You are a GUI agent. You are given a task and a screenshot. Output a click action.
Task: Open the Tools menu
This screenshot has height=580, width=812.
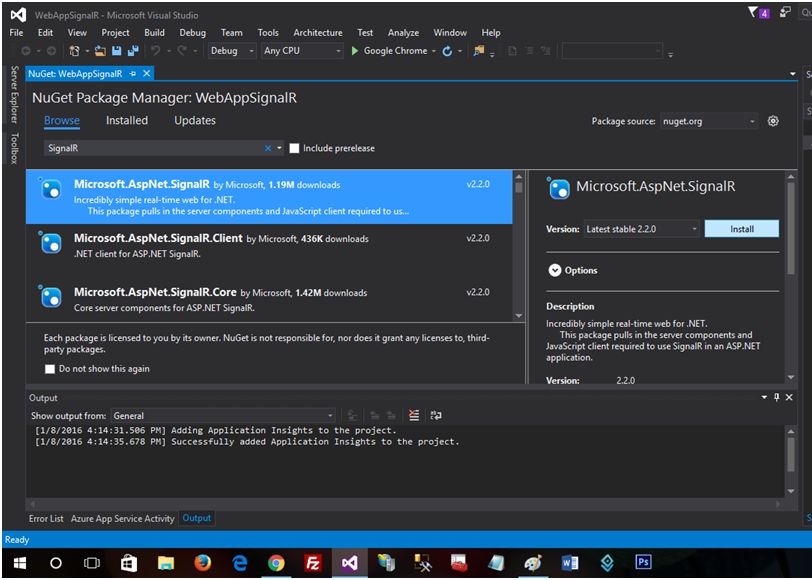[267, 32]
